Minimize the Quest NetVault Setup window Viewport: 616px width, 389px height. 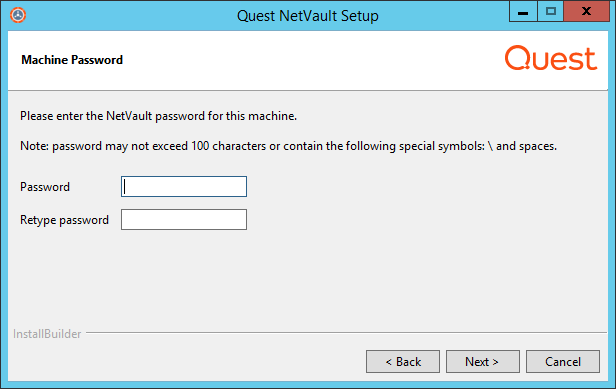pos(522,11)
